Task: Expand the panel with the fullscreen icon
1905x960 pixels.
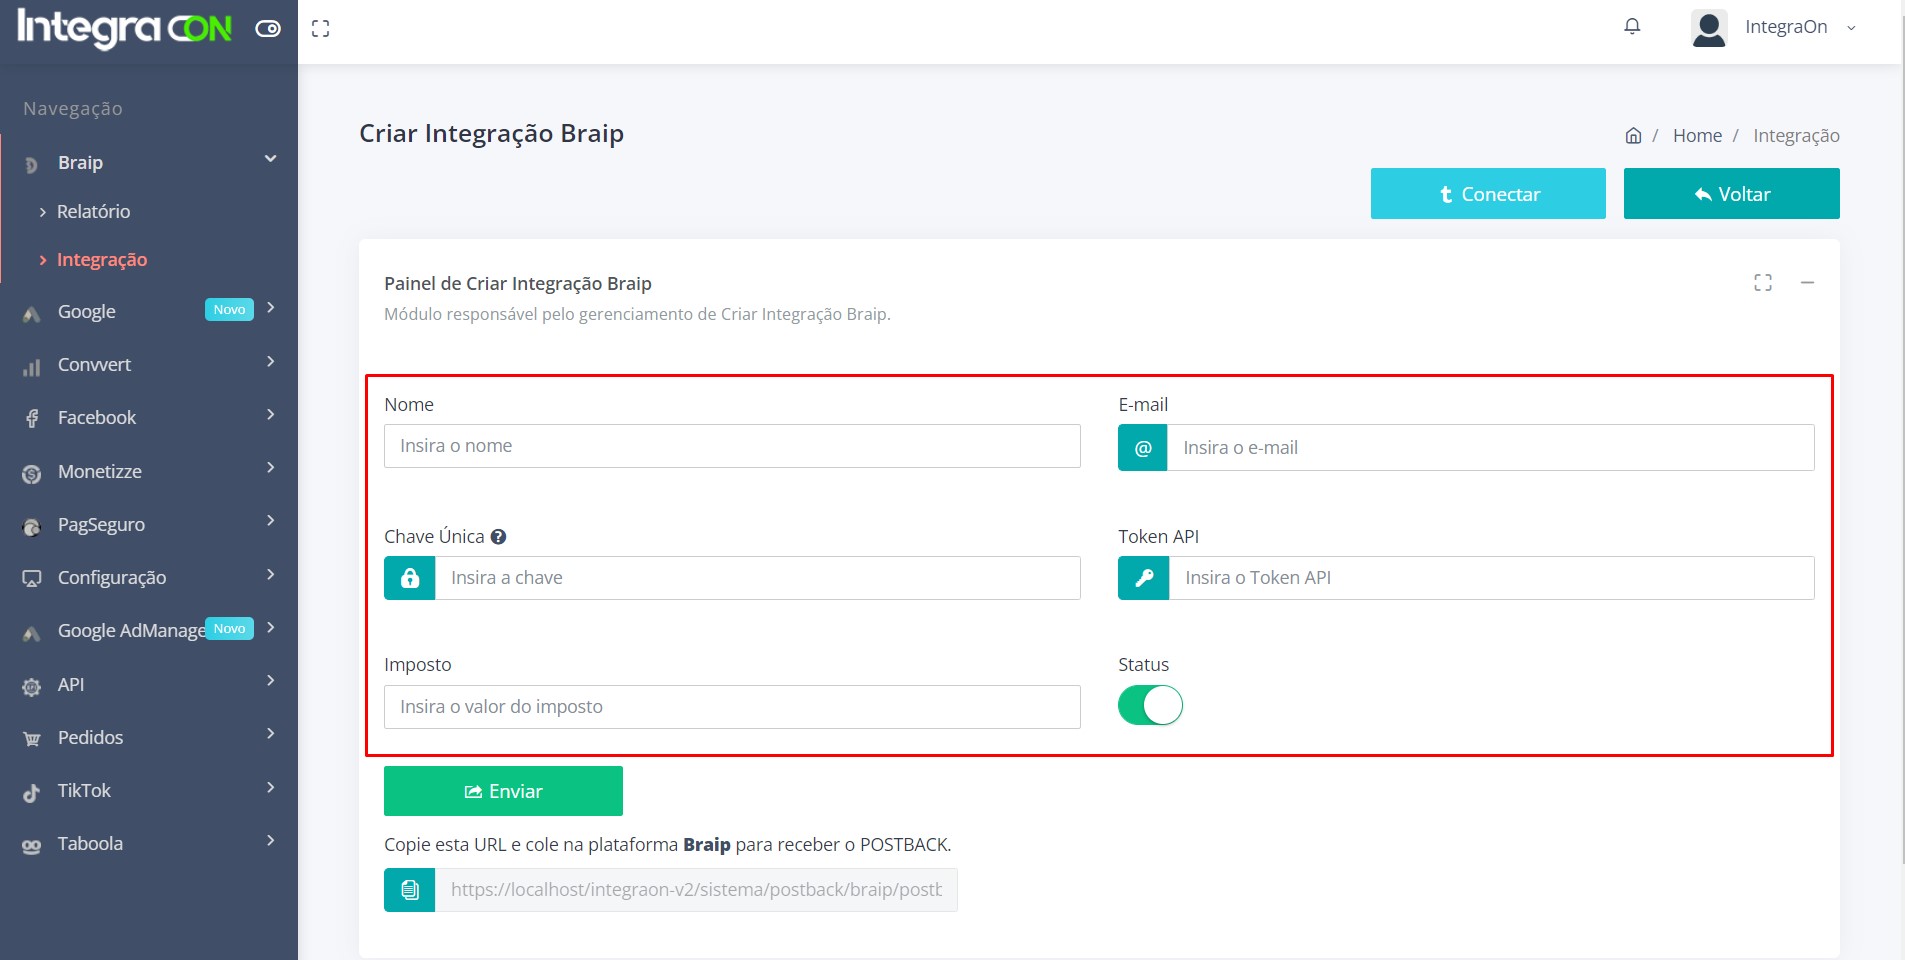Action: [x=1762, y=283]
